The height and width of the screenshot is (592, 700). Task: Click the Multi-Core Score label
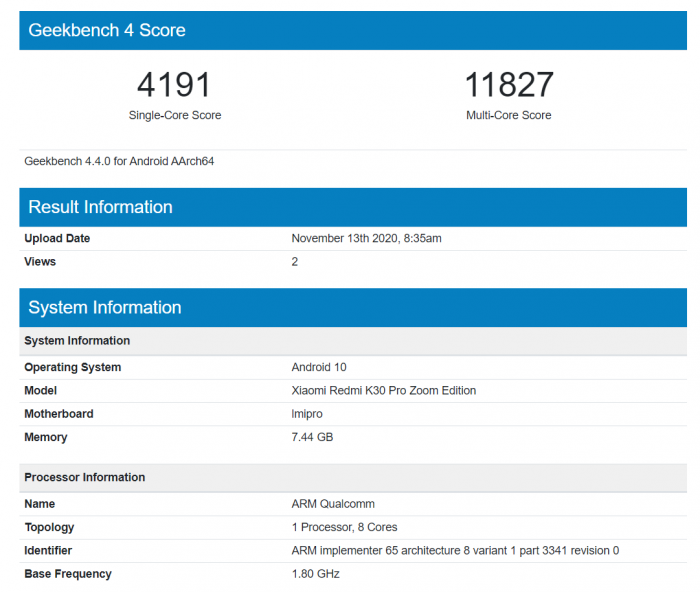coord(508,115)
